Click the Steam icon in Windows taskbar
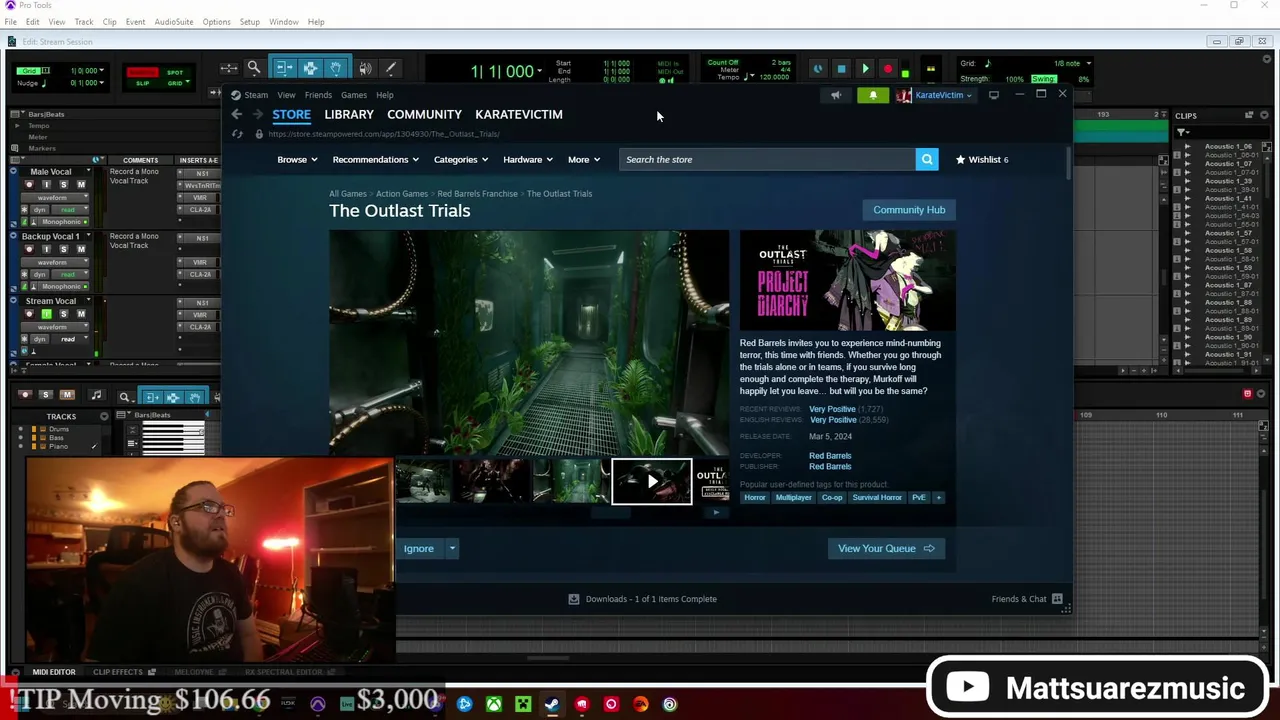This screenshot has width=1280, height=720. coord(552,704)
